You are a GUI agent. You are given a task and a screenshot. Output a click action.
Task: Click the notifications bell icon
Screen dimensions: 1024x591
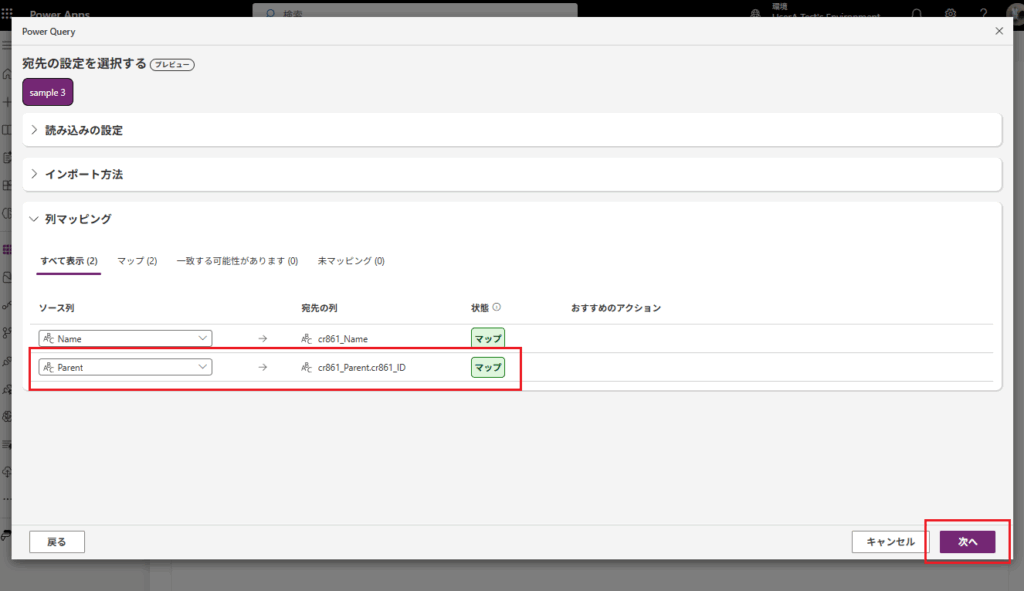coord(916,14)
